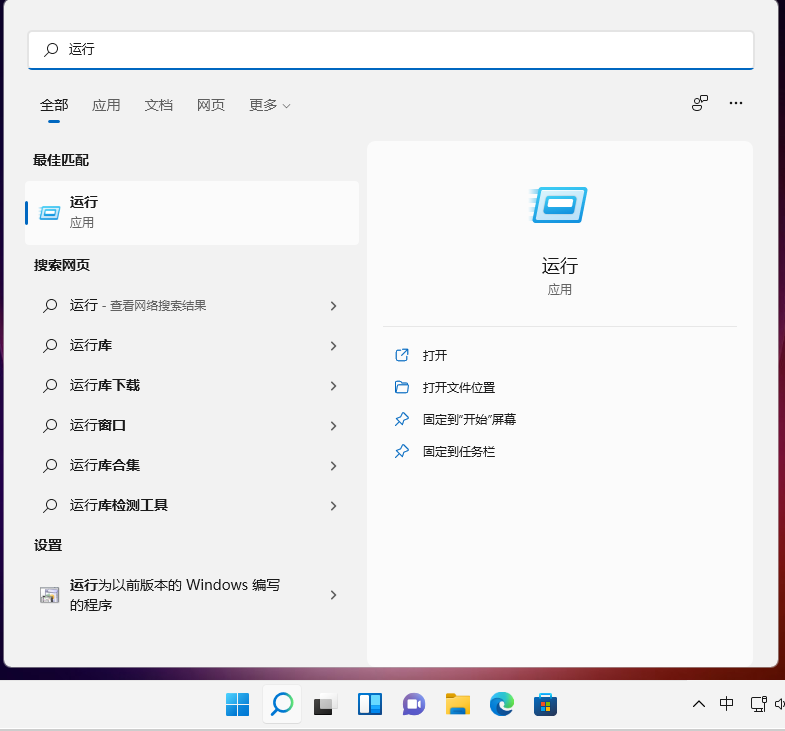Image resolution: width=785 pixels, height=731 pixels.
Task: Open Microsoft Store from the taskbar
Action: pyautogui.click(x=545, y=705)
